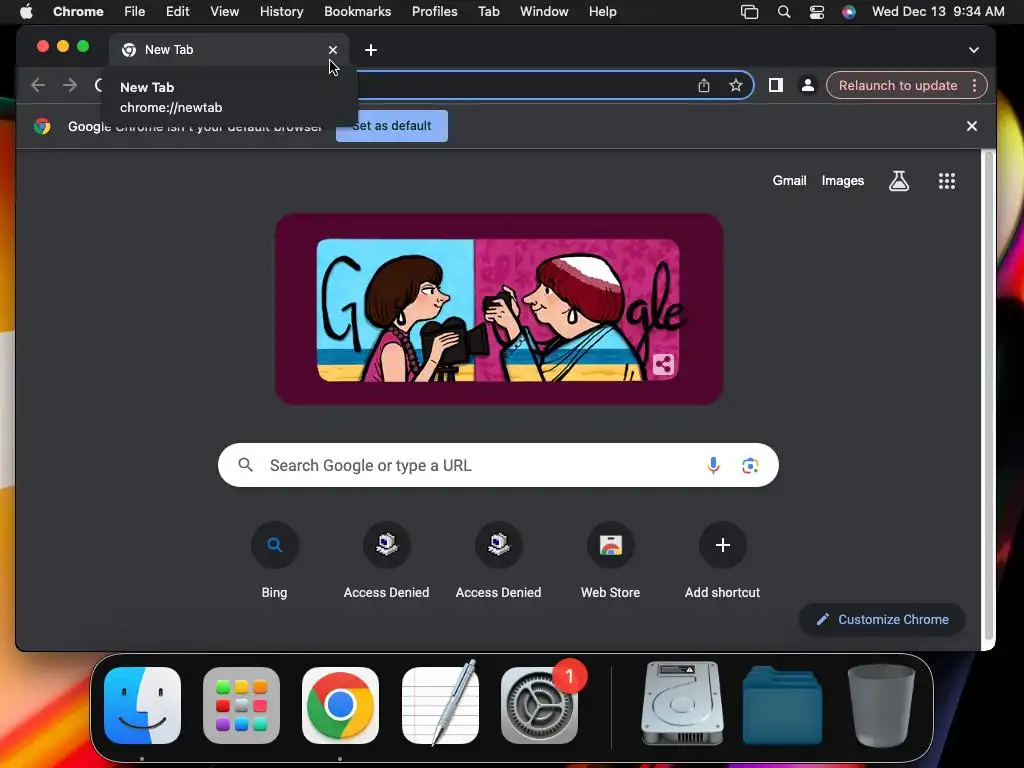
Task: Open the disk drive icon in the Dock
Action: (x=682, y=703)
